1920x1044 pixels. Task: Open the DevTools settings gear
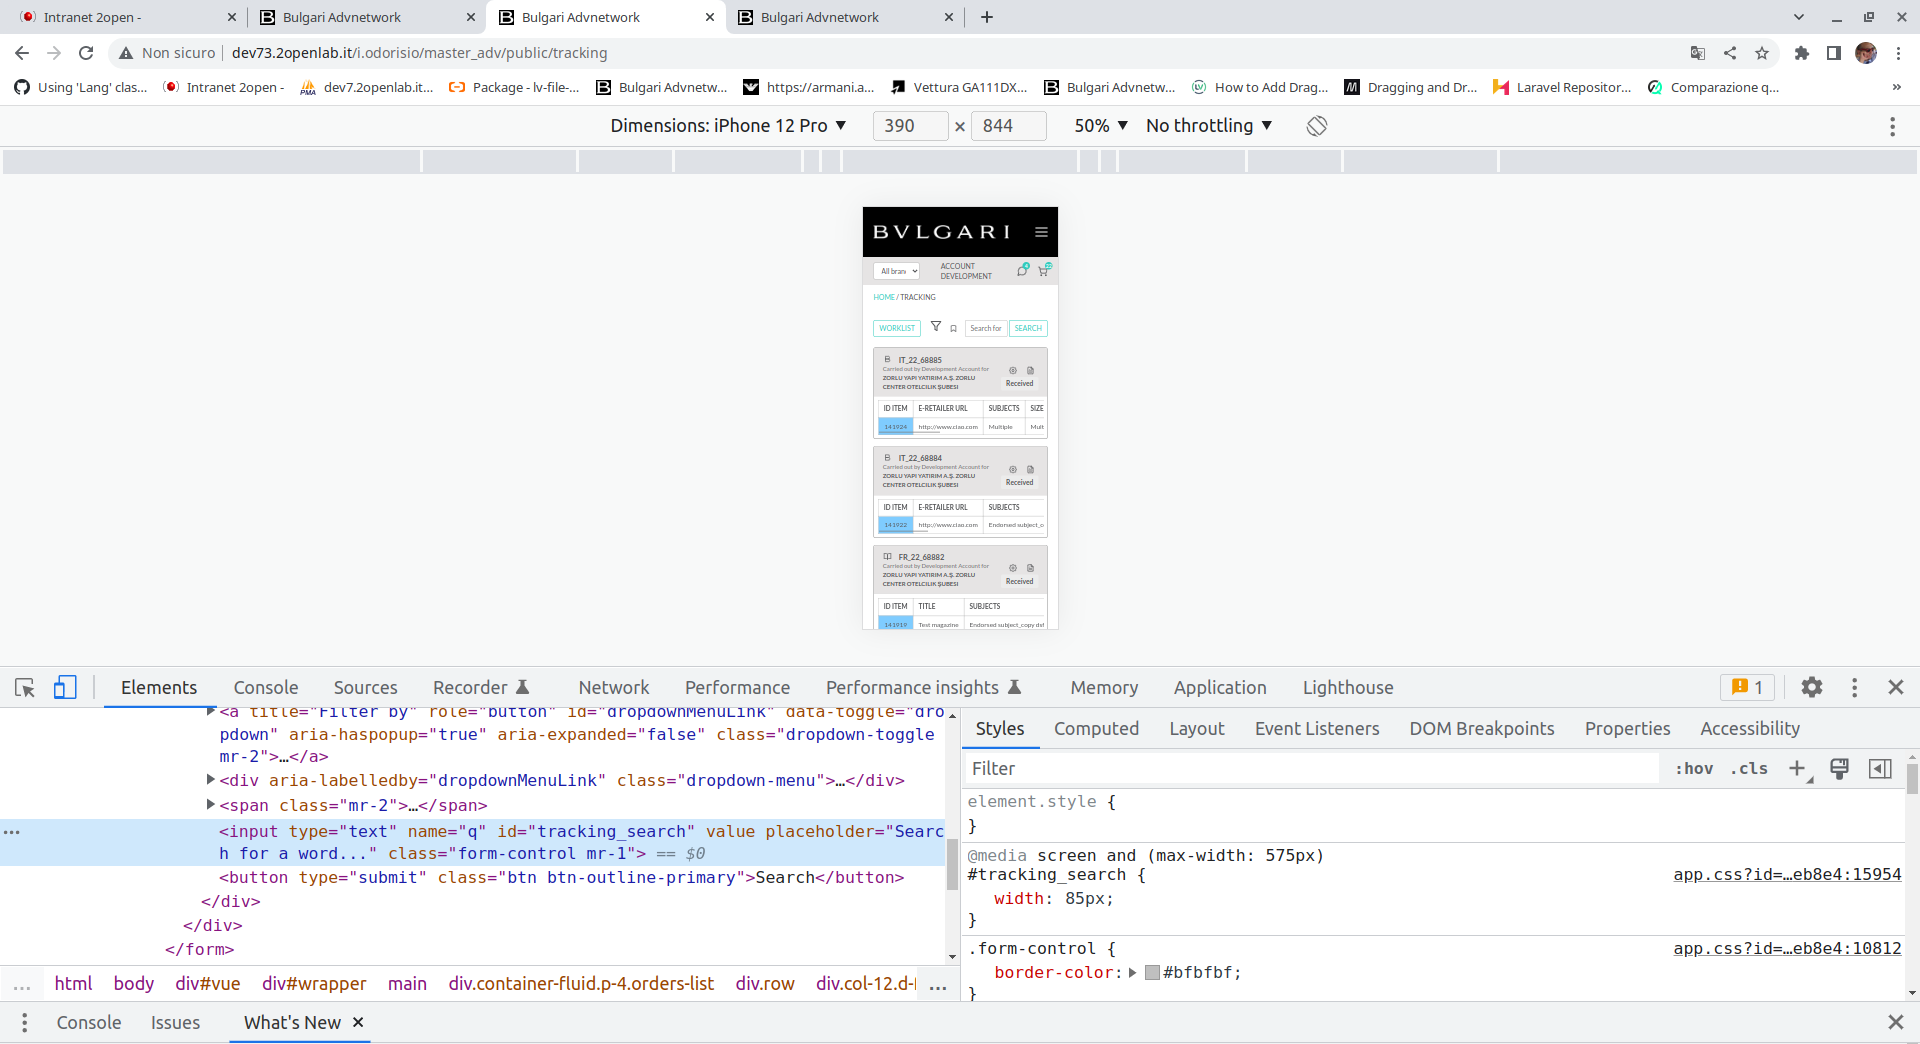tap(1812, 688)
